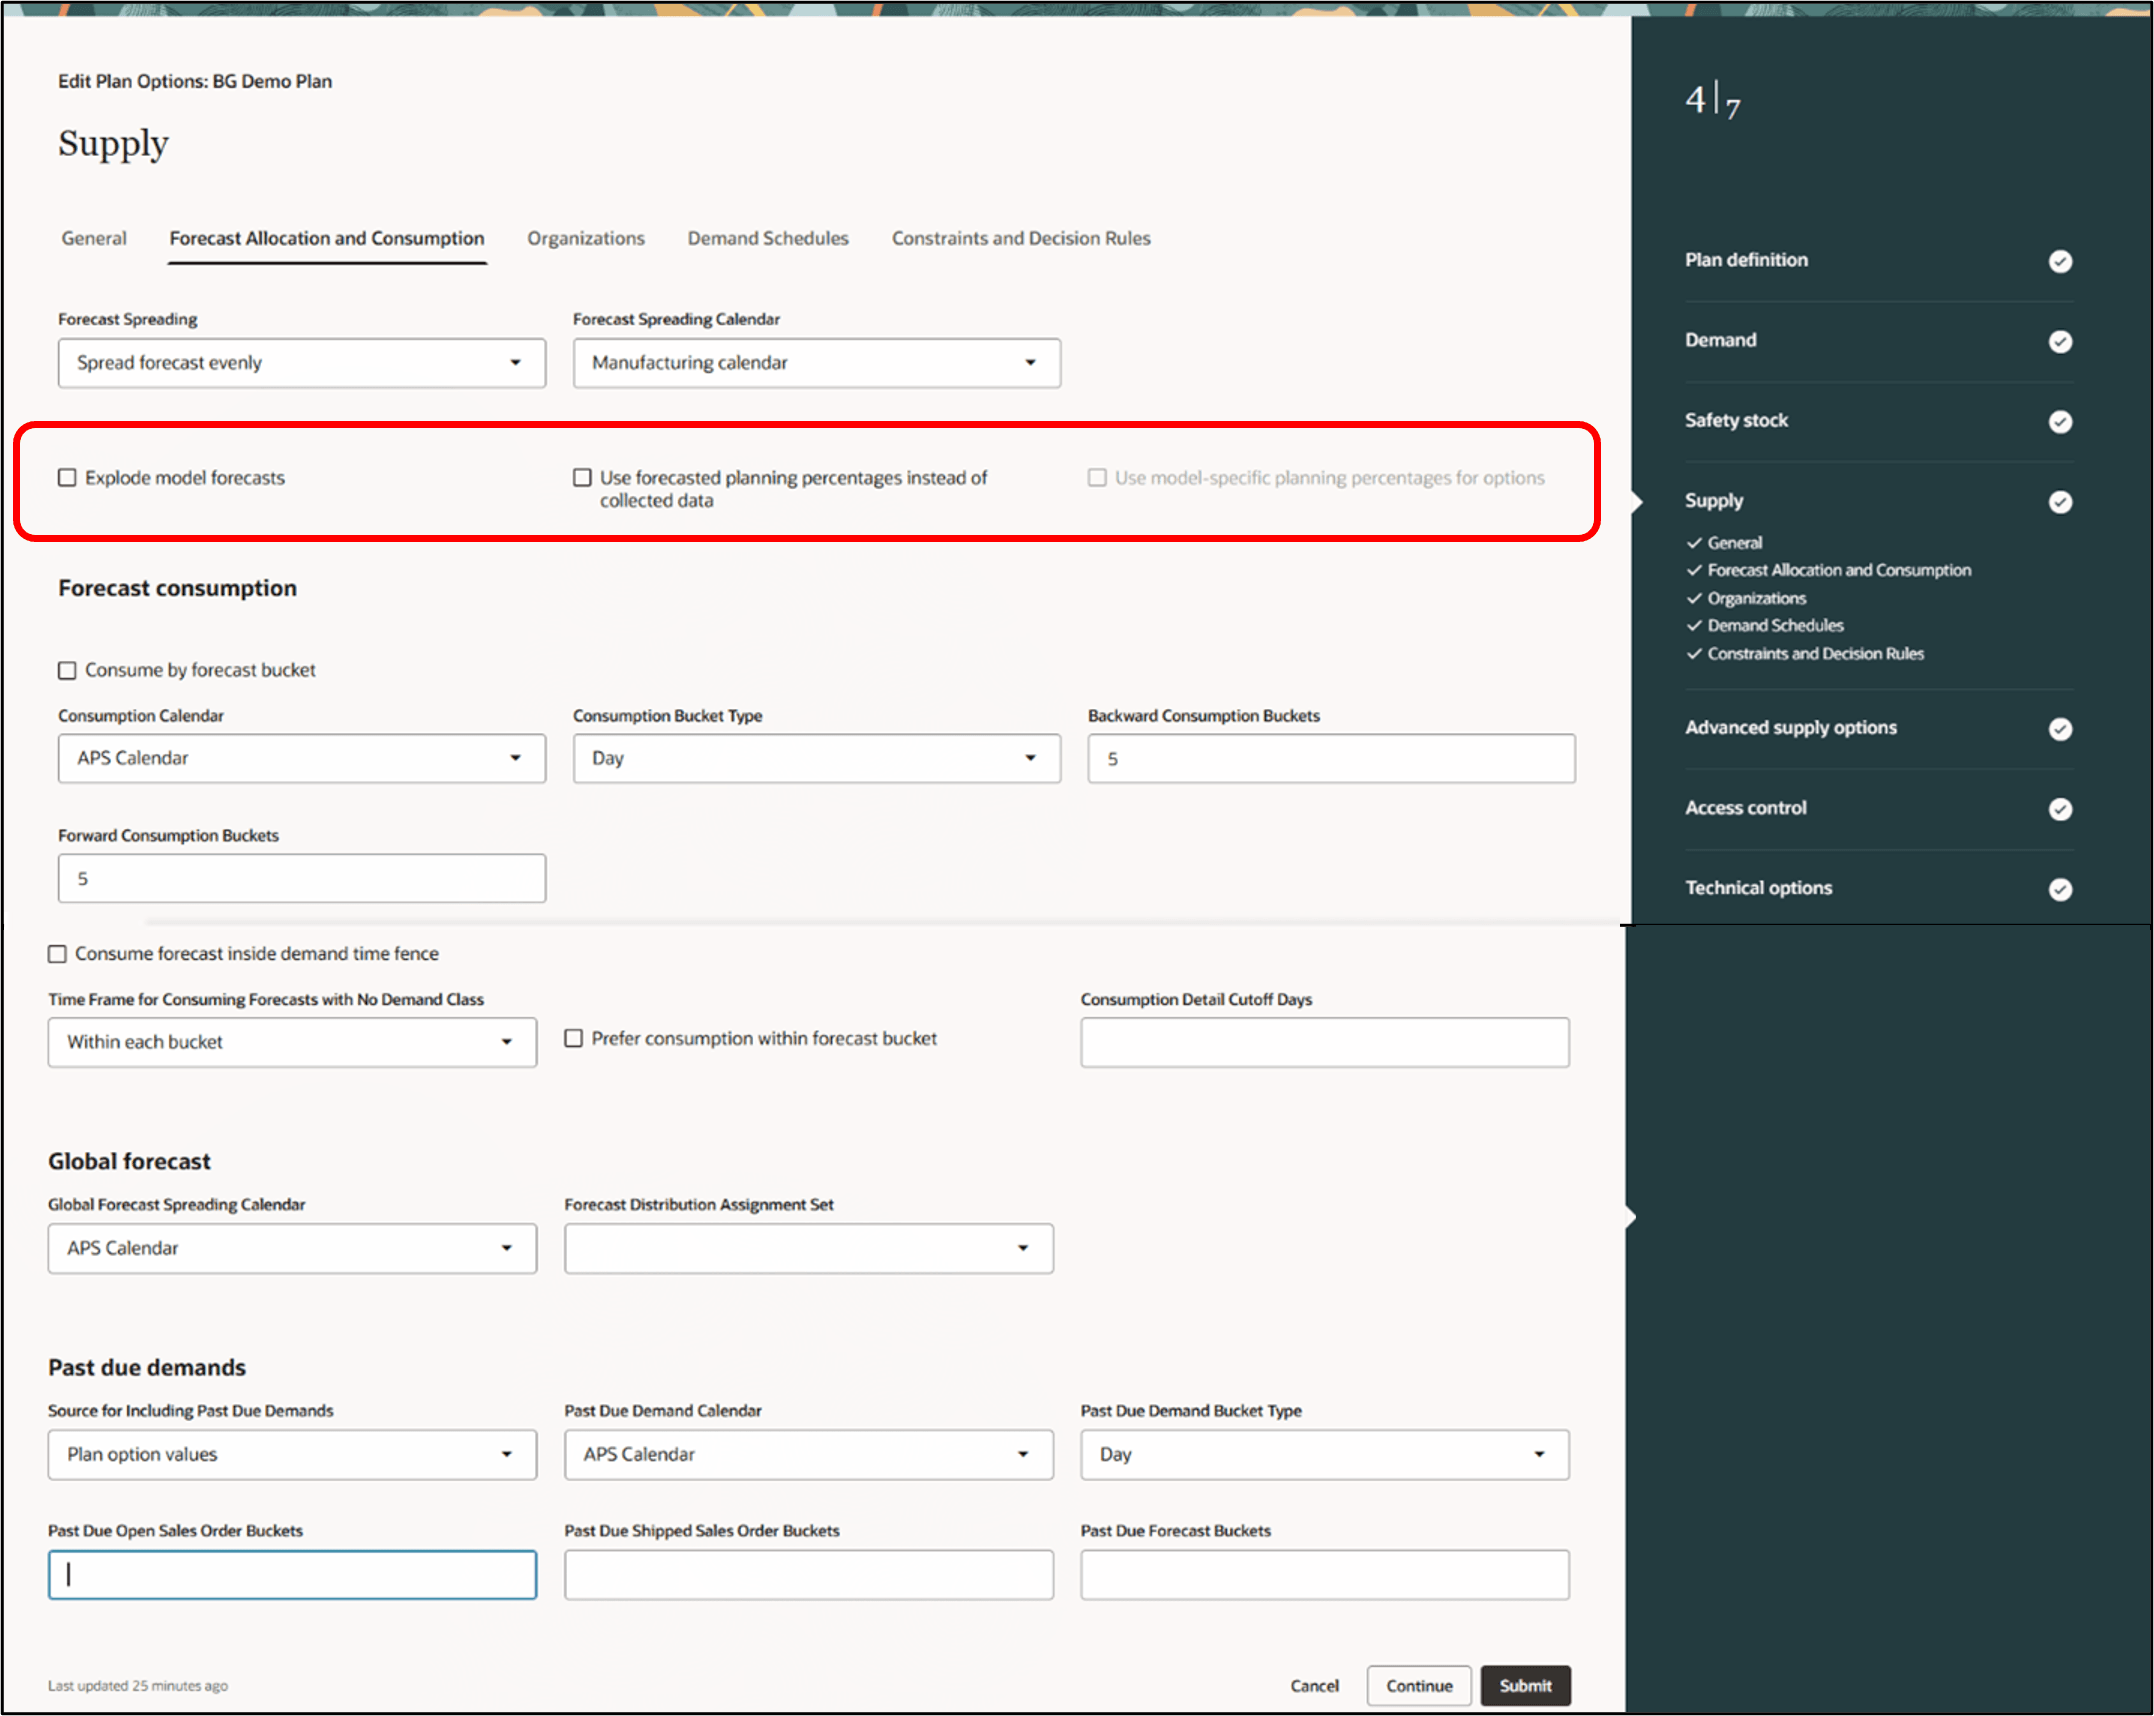Toggle Consume forecast inside demand time fence
Viewport: 2154px width, 1716px height.
click(x=58, y=954)
